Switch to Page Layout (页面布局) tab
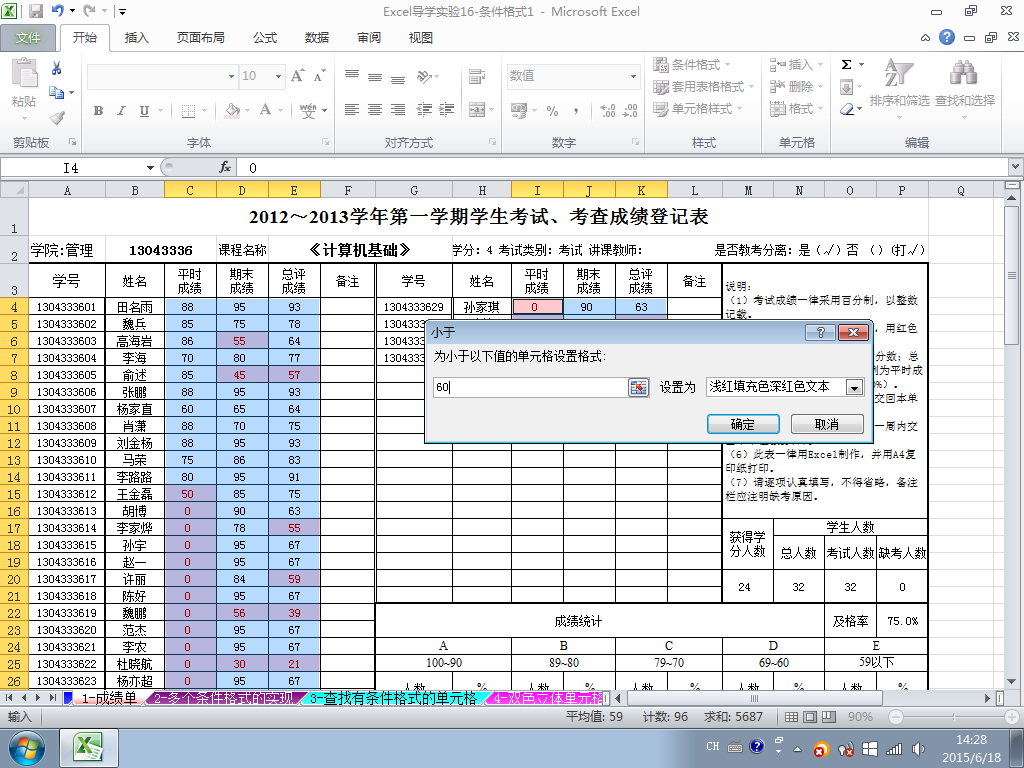Screen dimensions: 1024x768 (200, 38)
